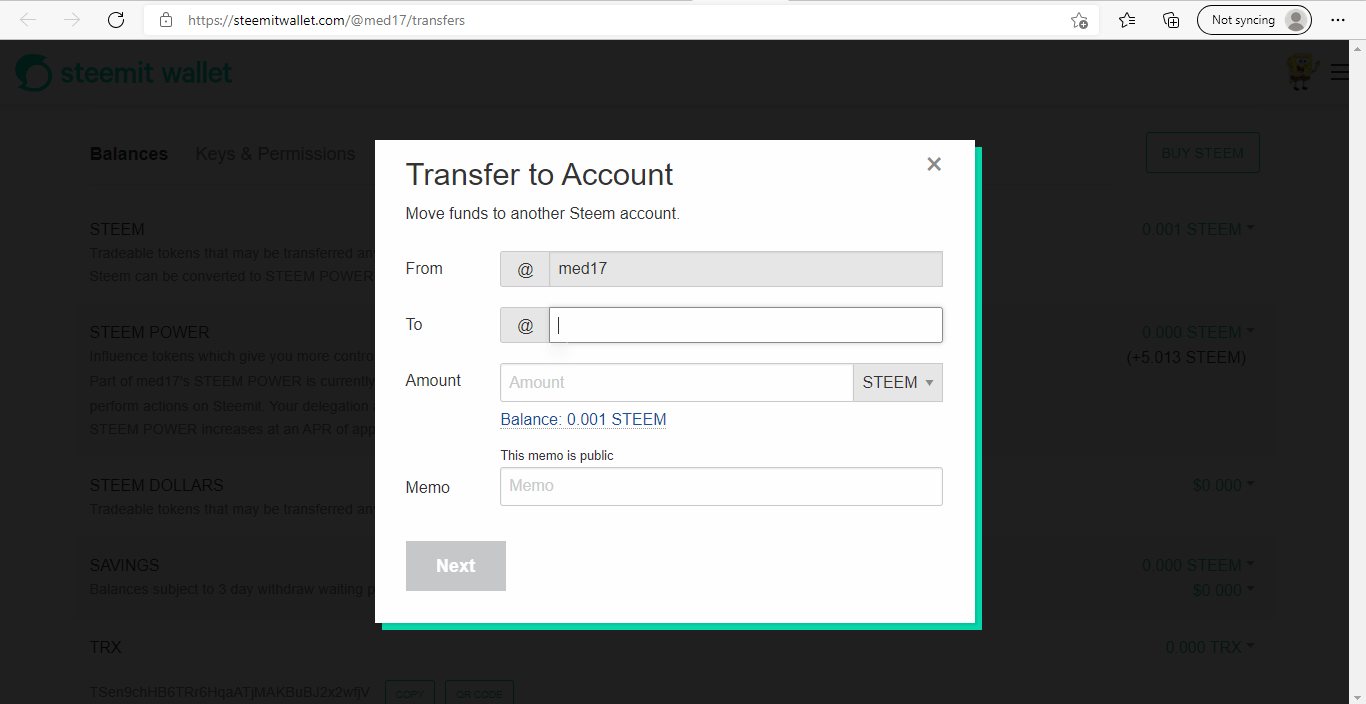
Task: Expand the STEEM POWER 0.000 STEEM dropdown
Action: pyautogui.click(x=1198, y=332)
